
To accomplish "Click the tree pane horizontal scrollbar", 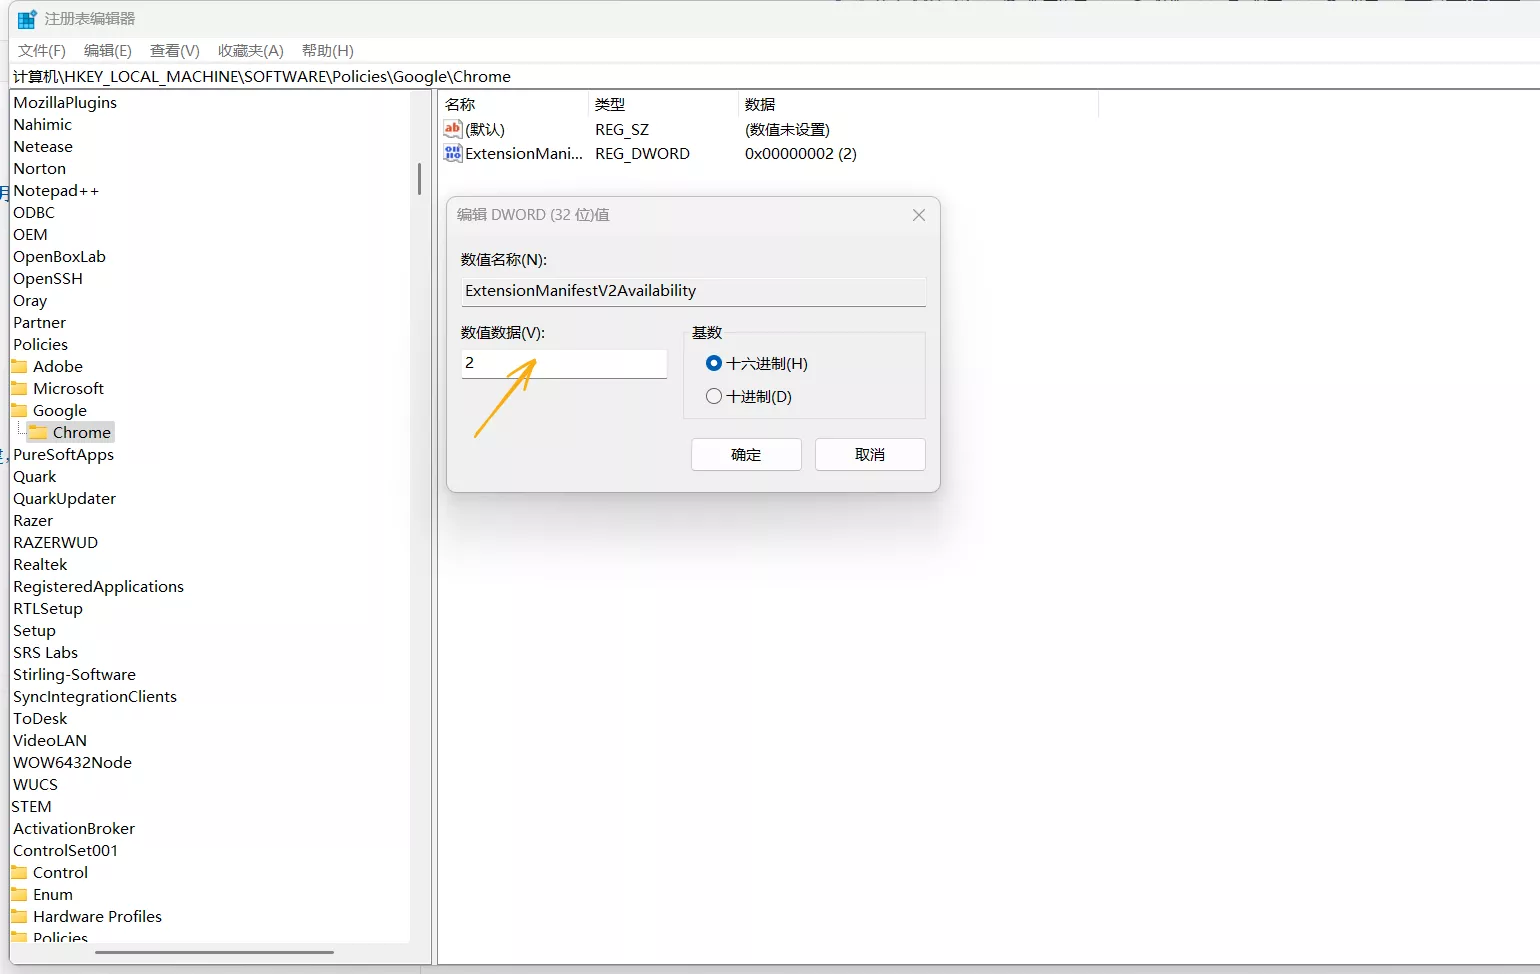I will [x=214, y=952].
